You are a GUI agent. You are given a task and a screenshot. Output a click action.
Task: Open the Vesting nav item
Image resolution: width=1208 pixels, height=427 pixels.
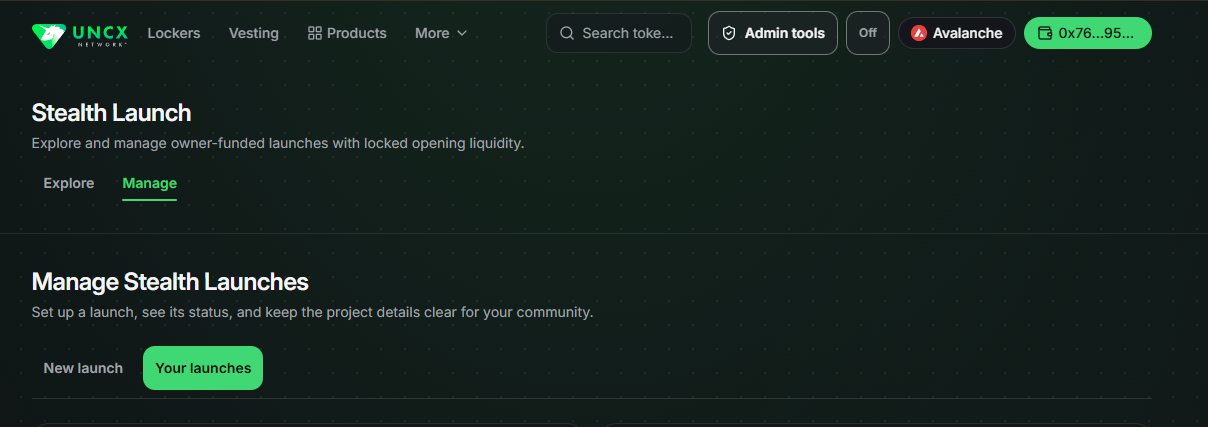click(254, 33)
